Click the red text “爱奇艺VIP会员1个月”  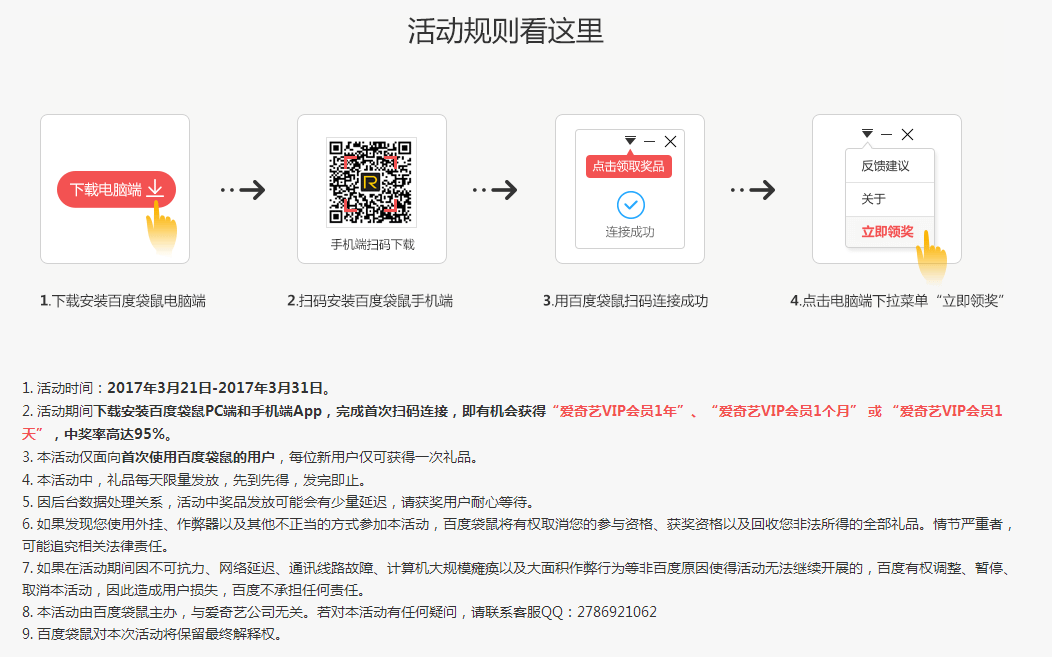click(784, 411)
